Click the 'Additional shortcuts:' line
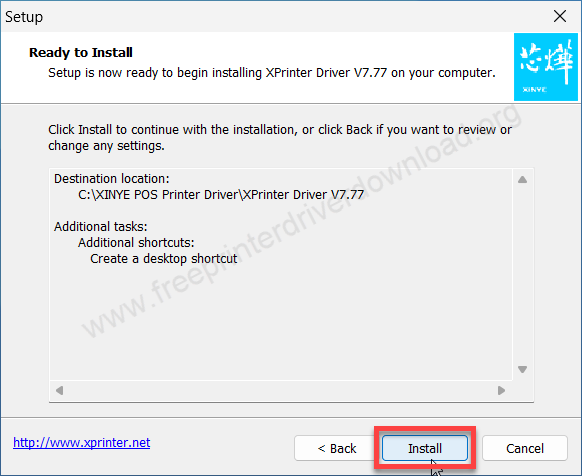 136,242
